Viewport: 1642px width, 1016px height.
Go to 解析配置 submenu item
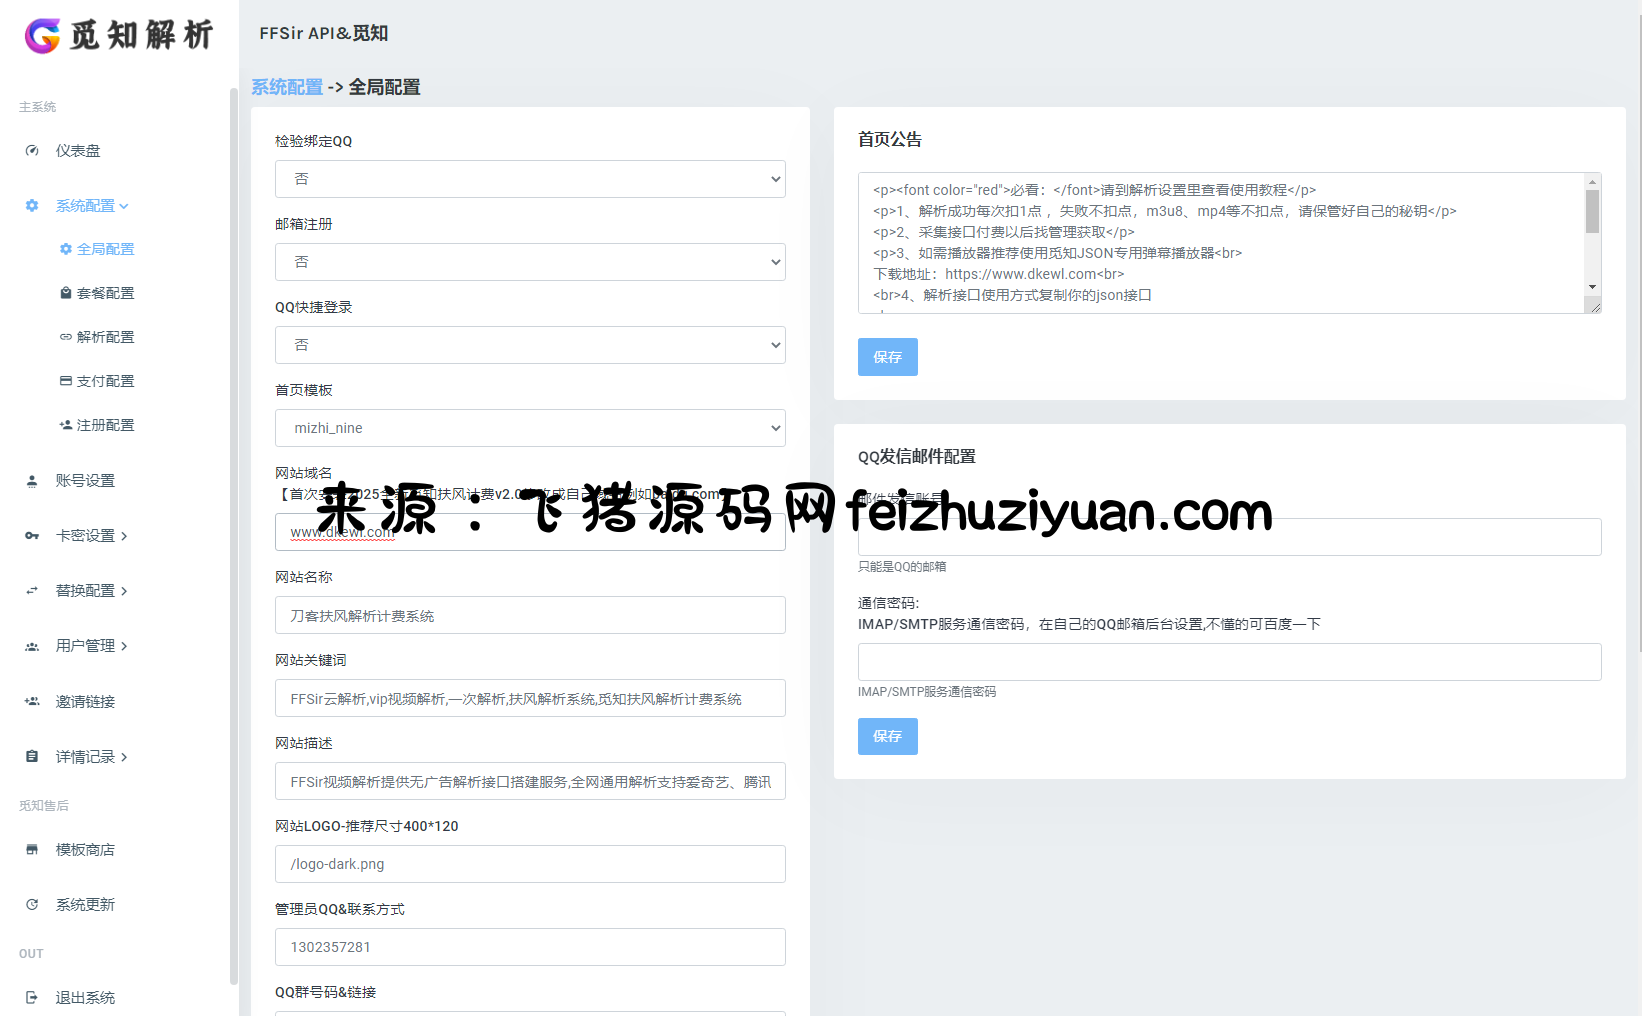pyautogui.click(x=105, y=337)
